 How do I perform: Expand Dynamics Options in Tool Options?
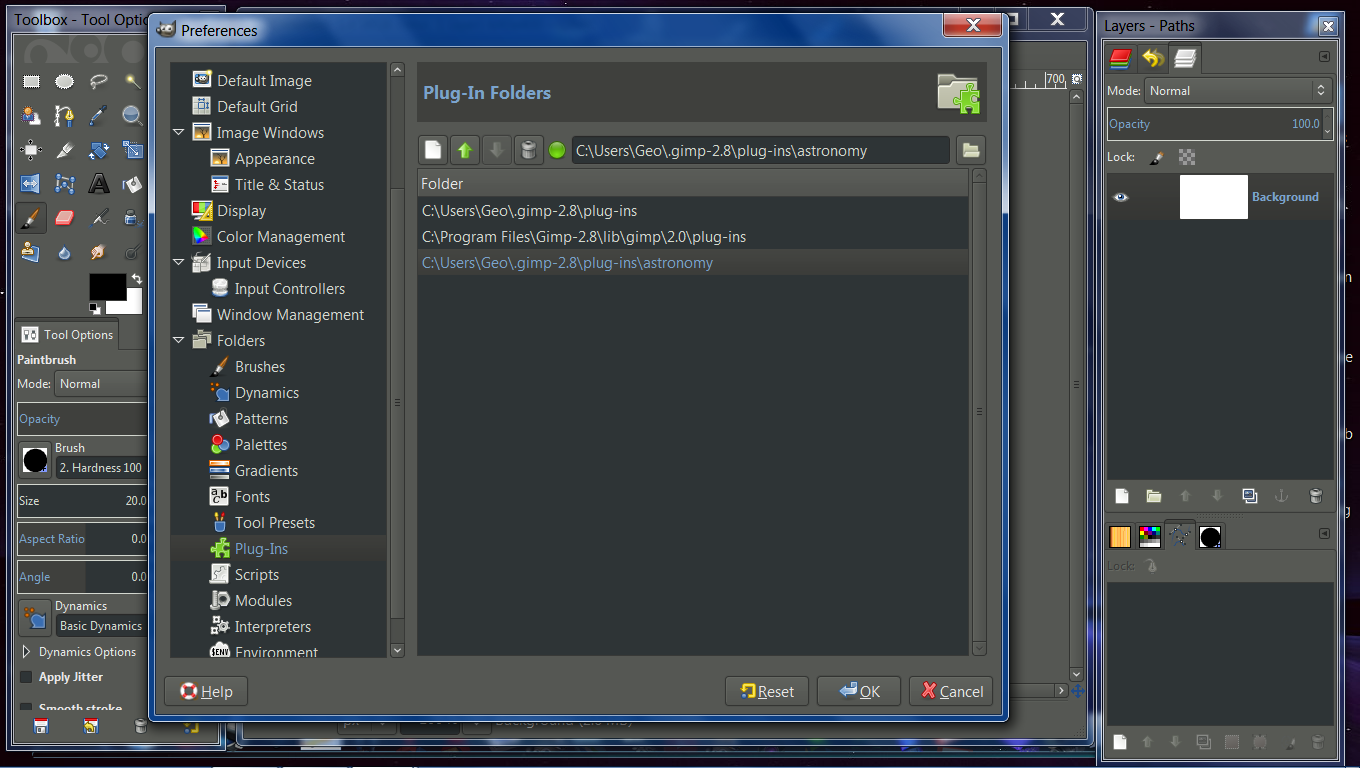point(26,651)
